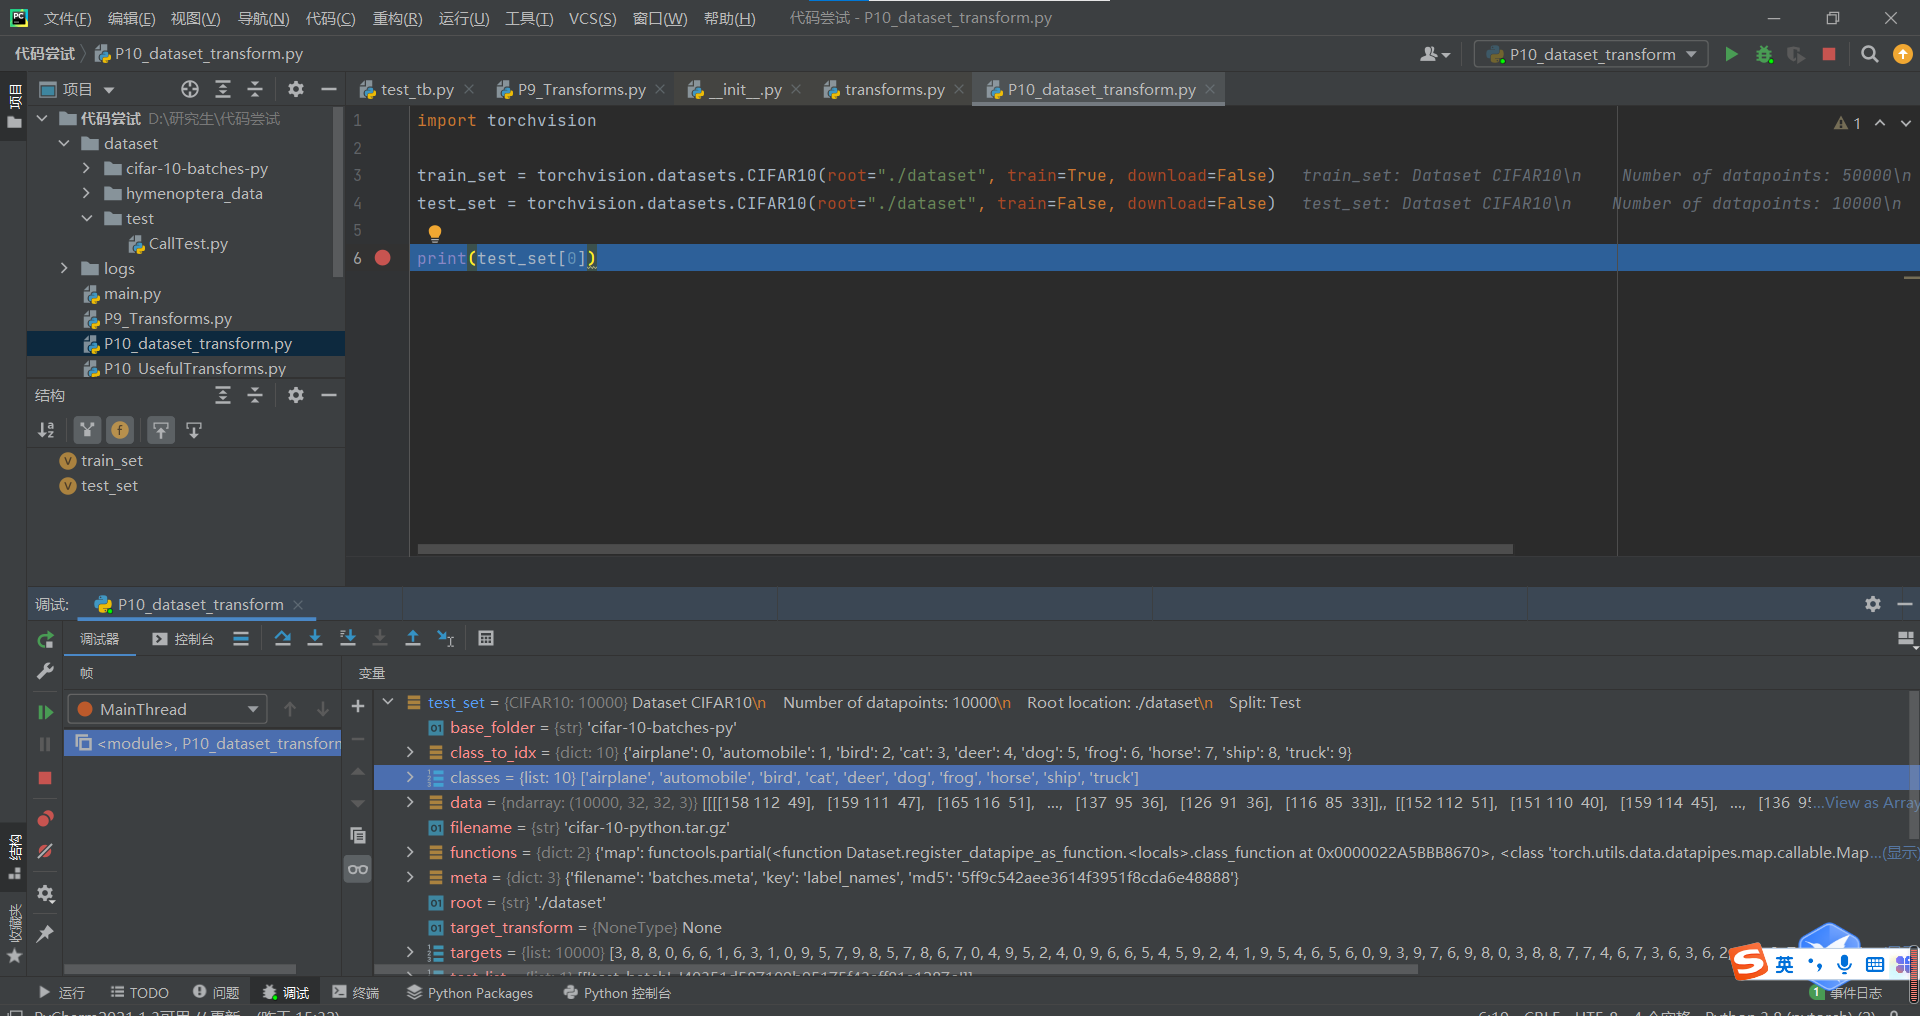This screenshot has width=1920, height=1016.
Task: Collapse the test folder in project tree
Action: click(x=86, y=218)
